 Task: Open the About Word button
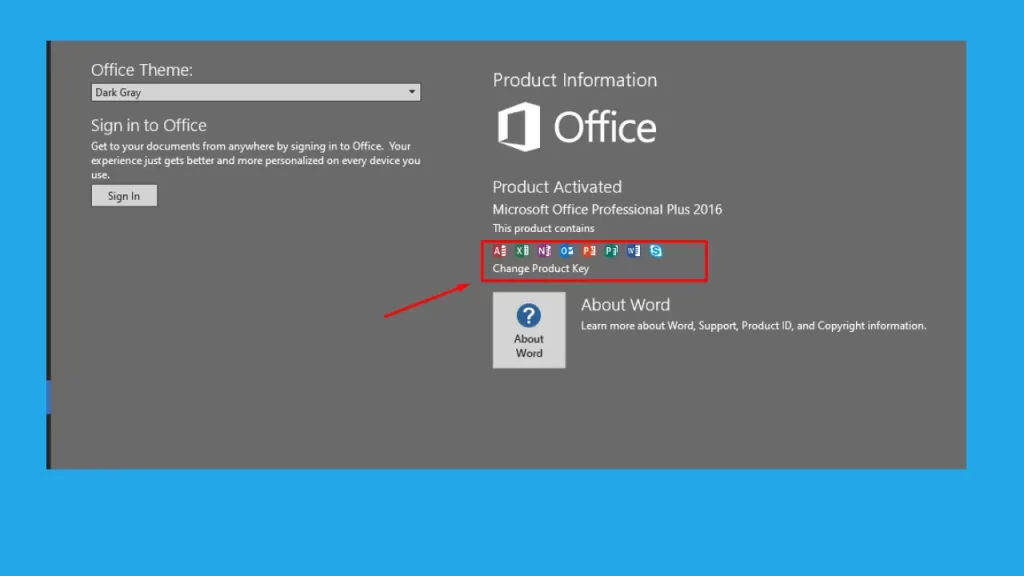point(529,330)
